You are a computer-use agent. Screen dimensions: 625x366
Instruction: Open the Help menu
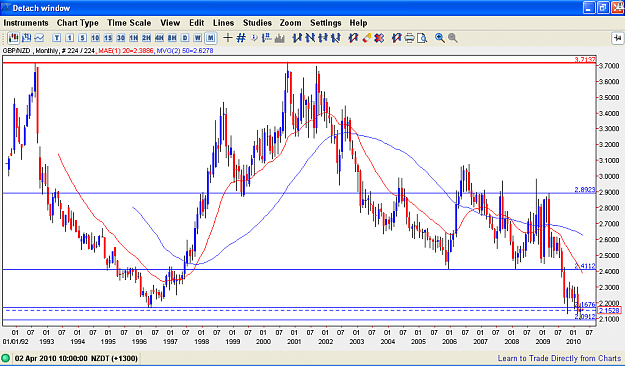(x=358, y=23)
